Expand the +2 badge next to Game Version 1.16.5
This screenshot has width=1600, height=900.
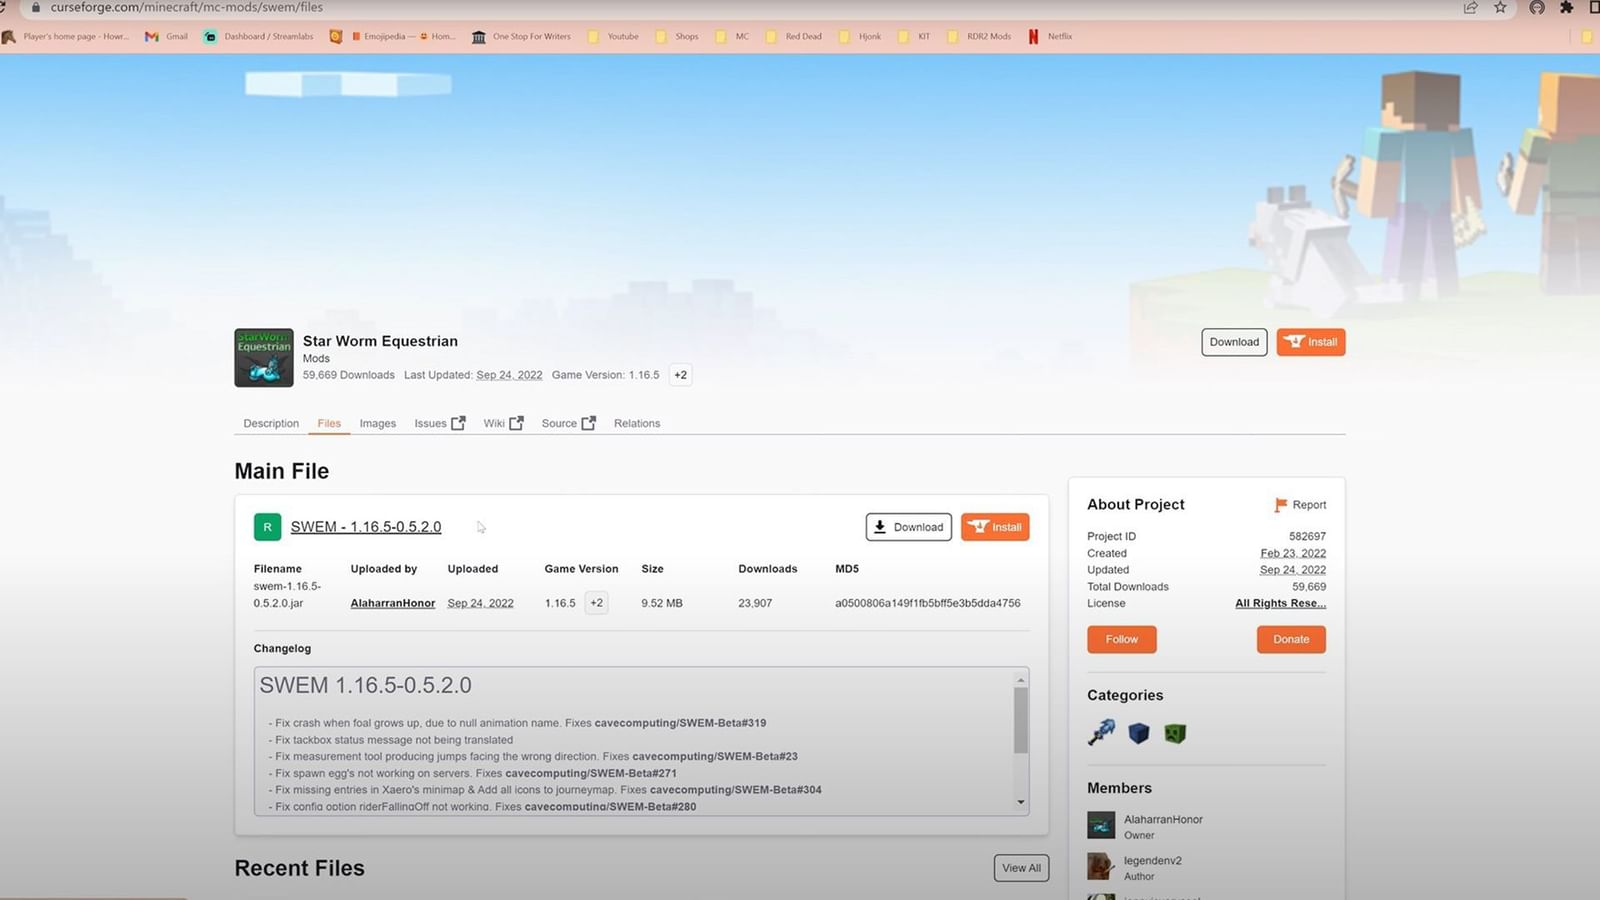[596, 602]
